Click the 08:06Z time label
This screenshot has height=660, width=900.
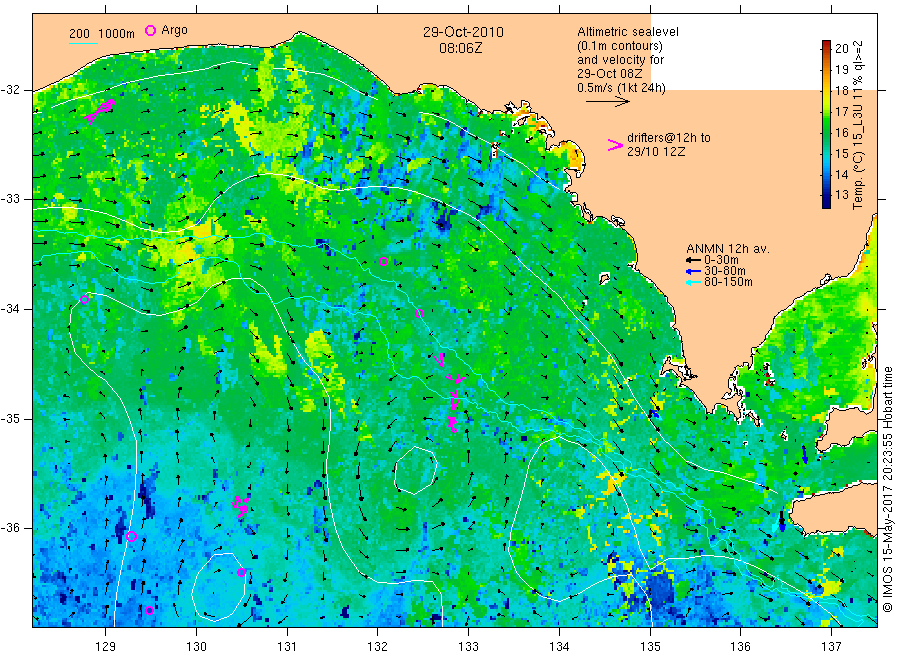pos(460,48)
